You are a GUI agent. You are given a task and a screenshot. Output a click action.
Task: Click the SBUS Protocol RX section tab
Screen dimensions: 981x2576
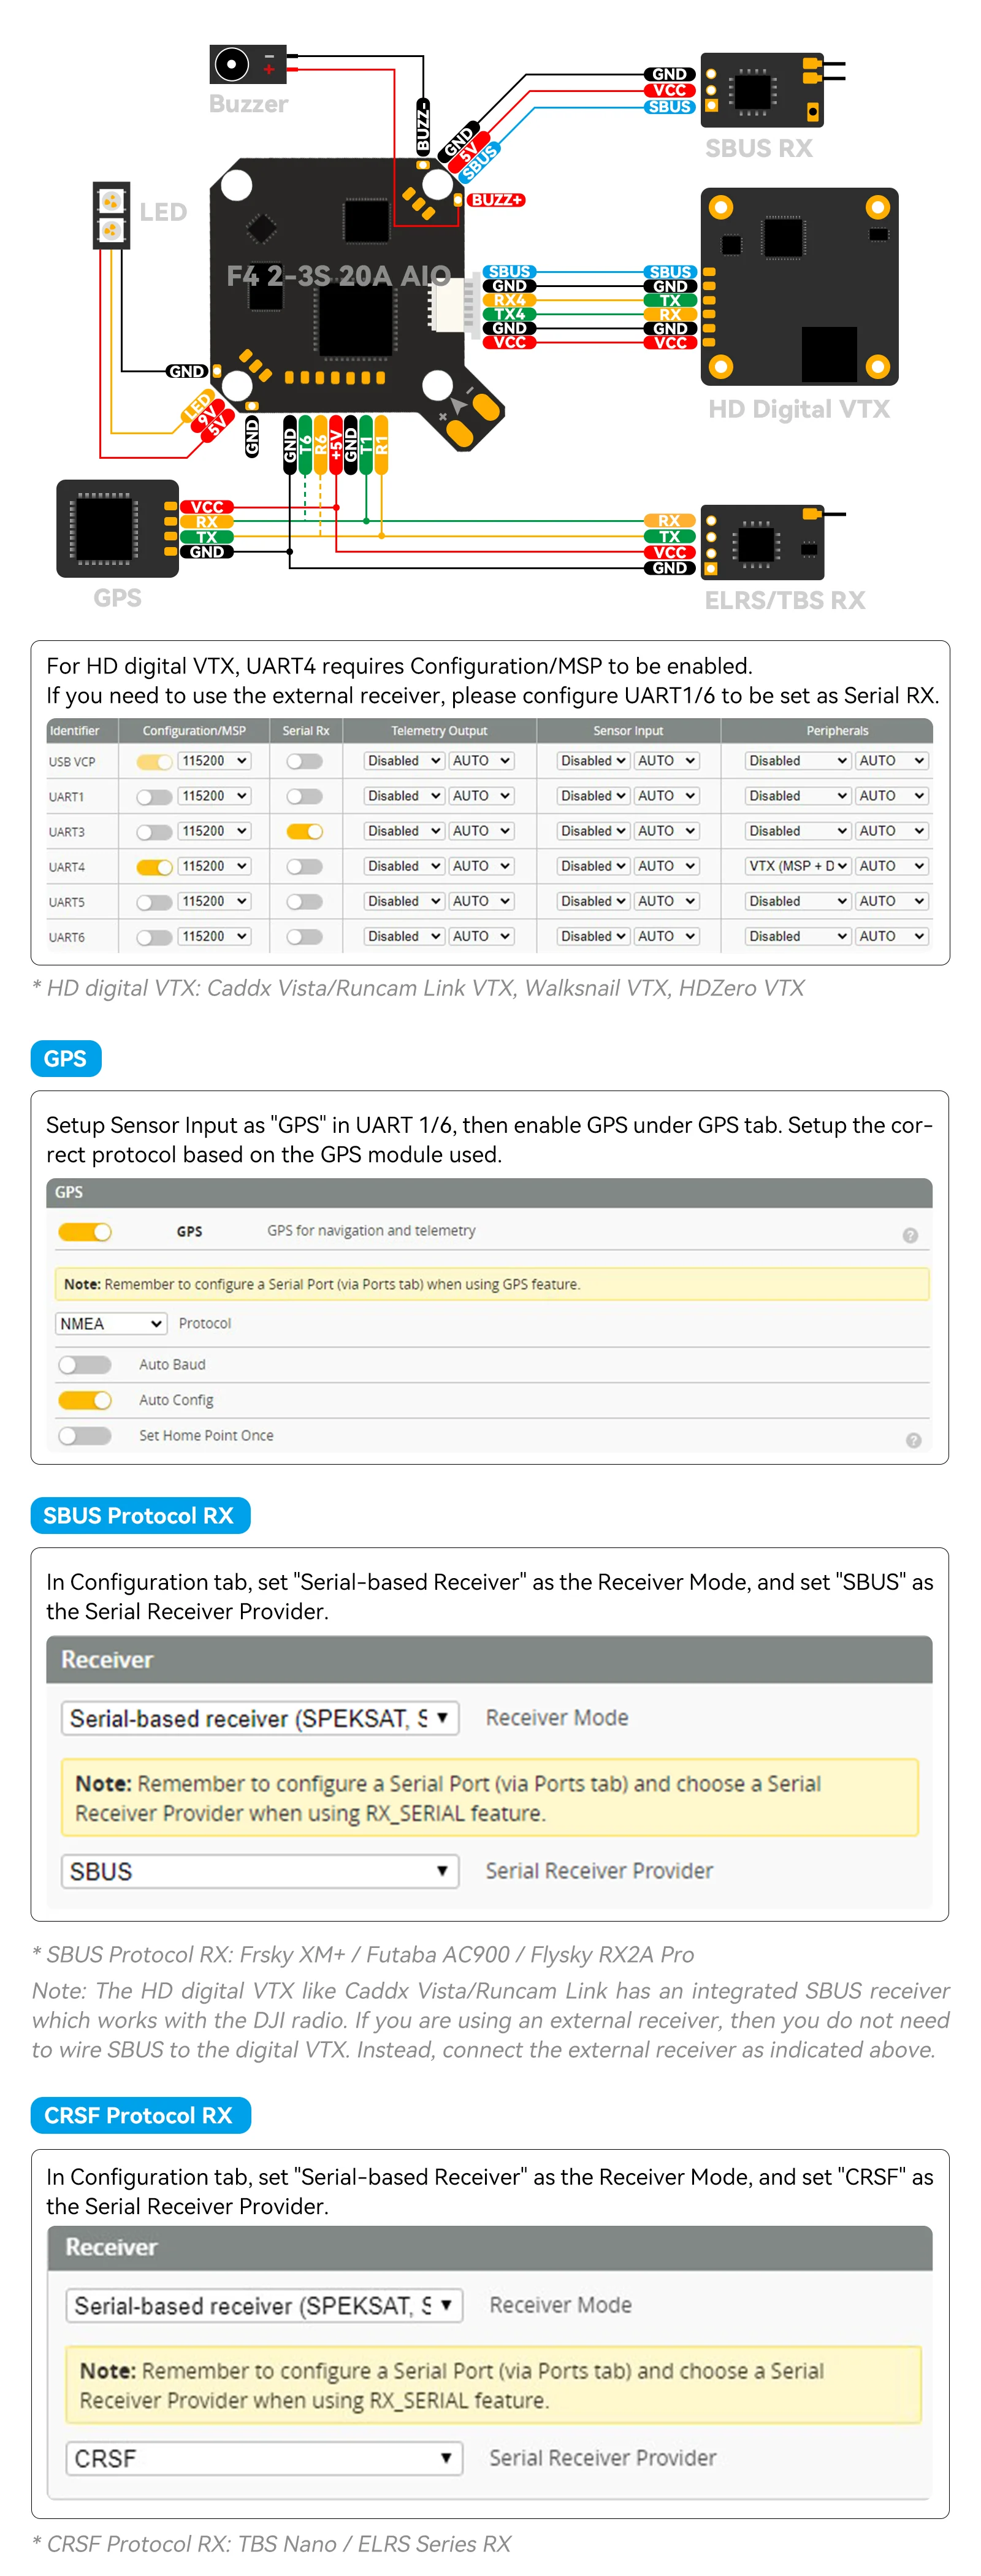click(x=140, y=1515)
